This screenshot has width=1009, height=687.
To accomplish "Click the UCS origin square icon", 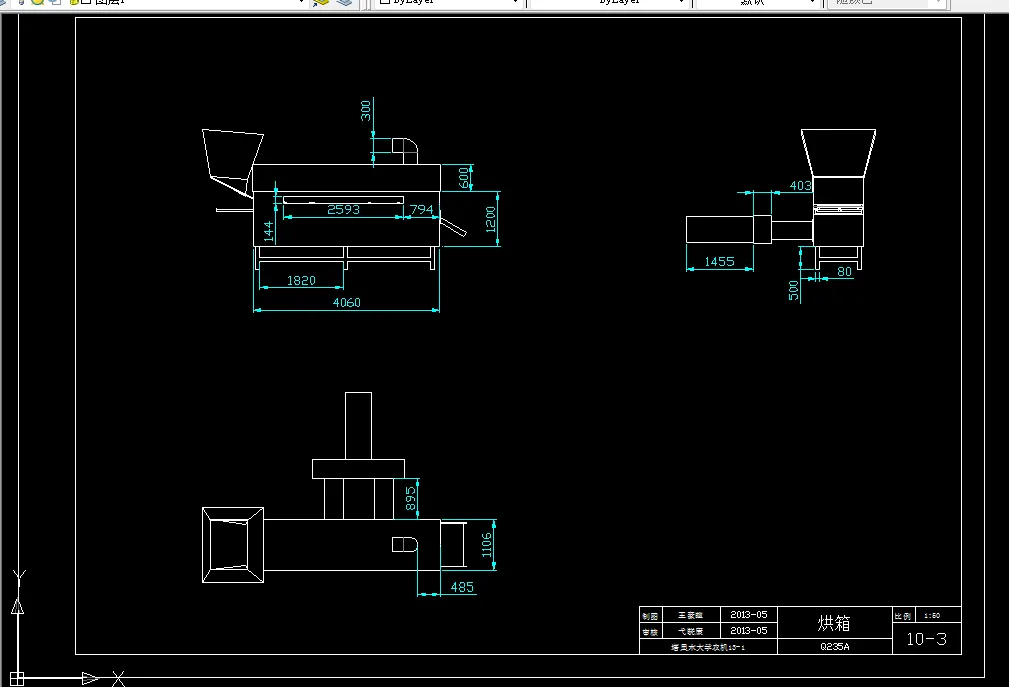I will (x=17, y=679).
